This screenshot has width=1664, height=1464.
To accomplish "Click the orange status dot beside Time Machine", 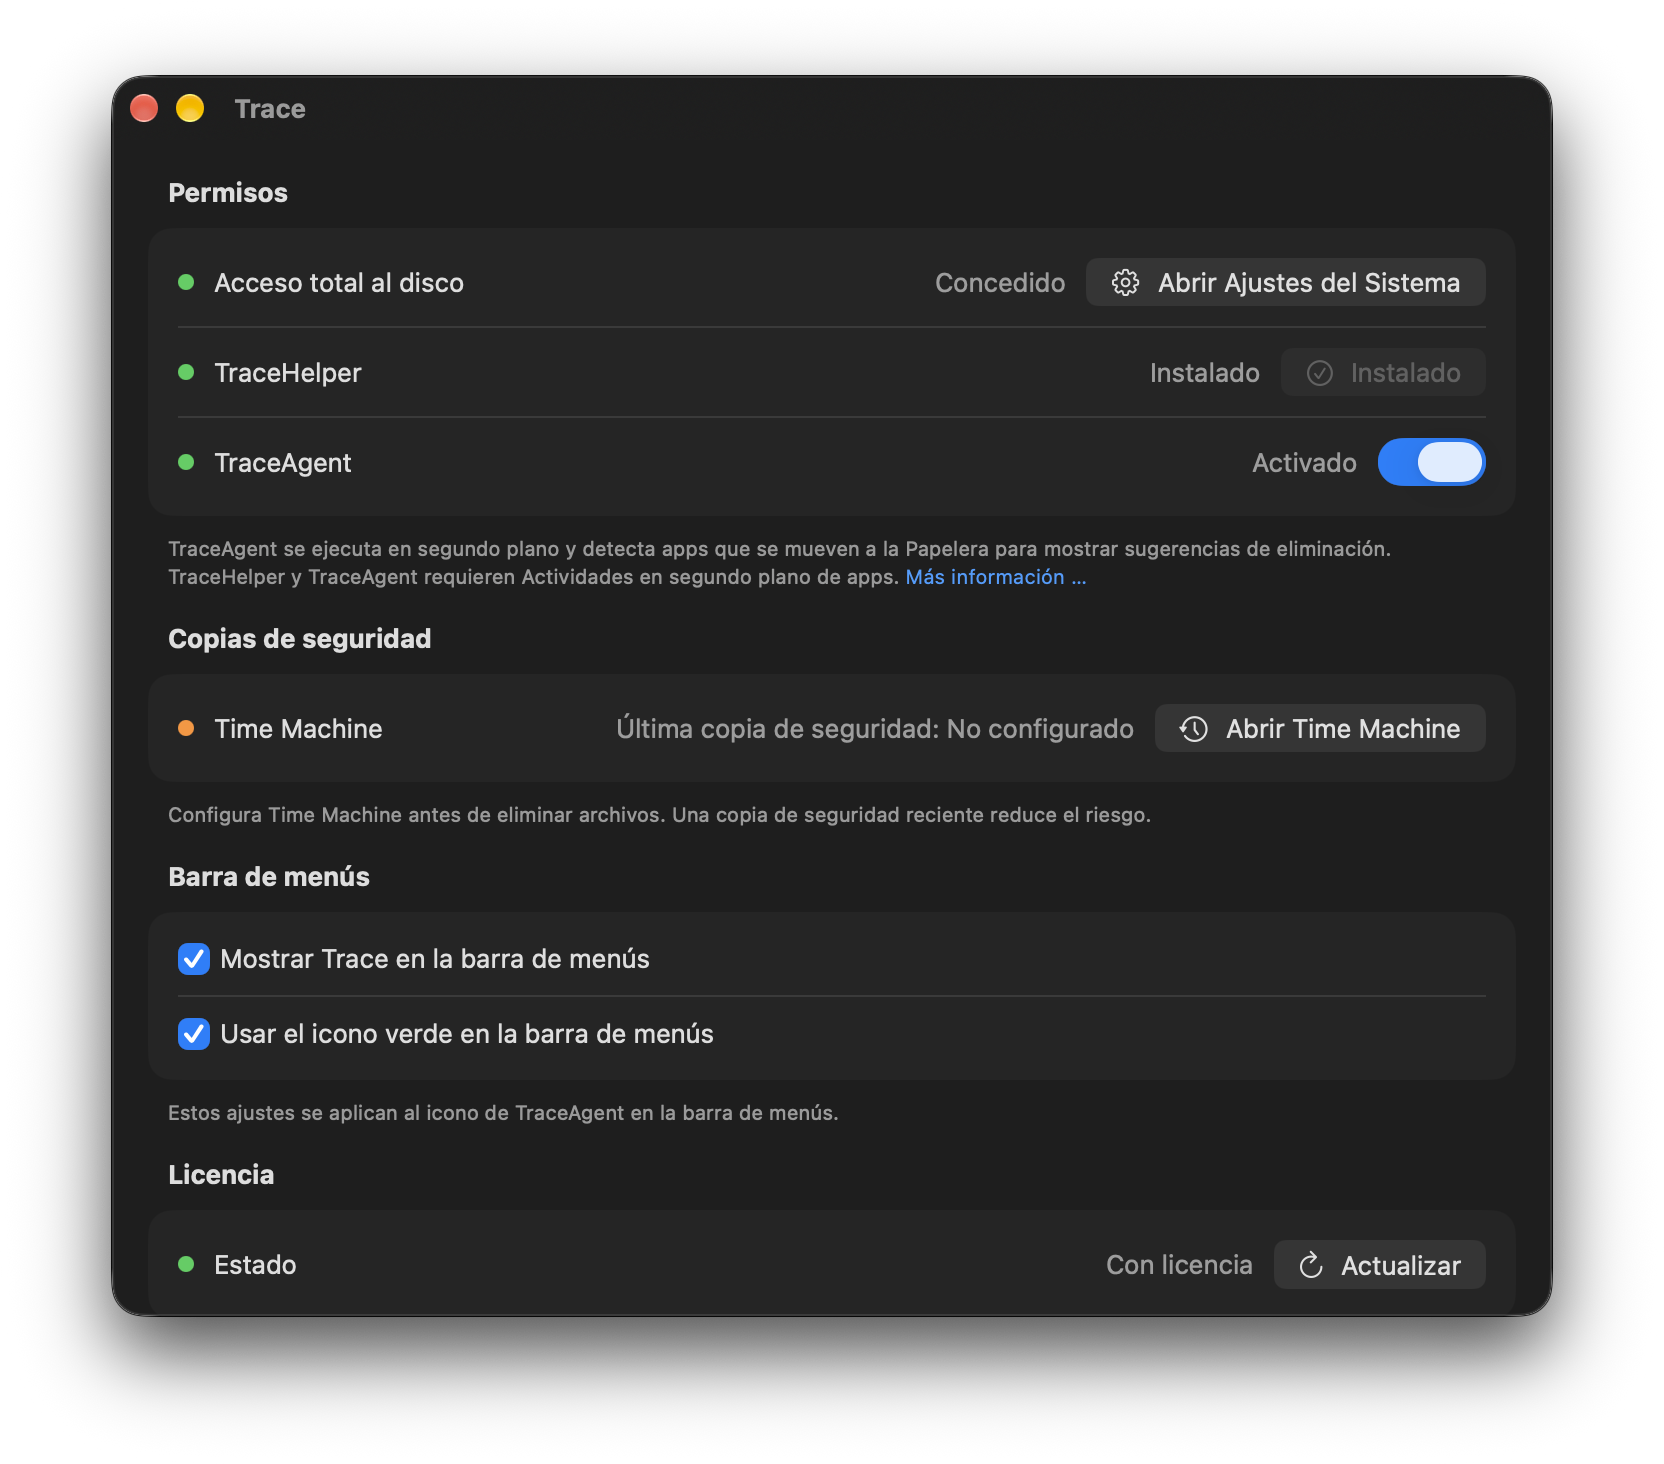I will pos(186,729).
